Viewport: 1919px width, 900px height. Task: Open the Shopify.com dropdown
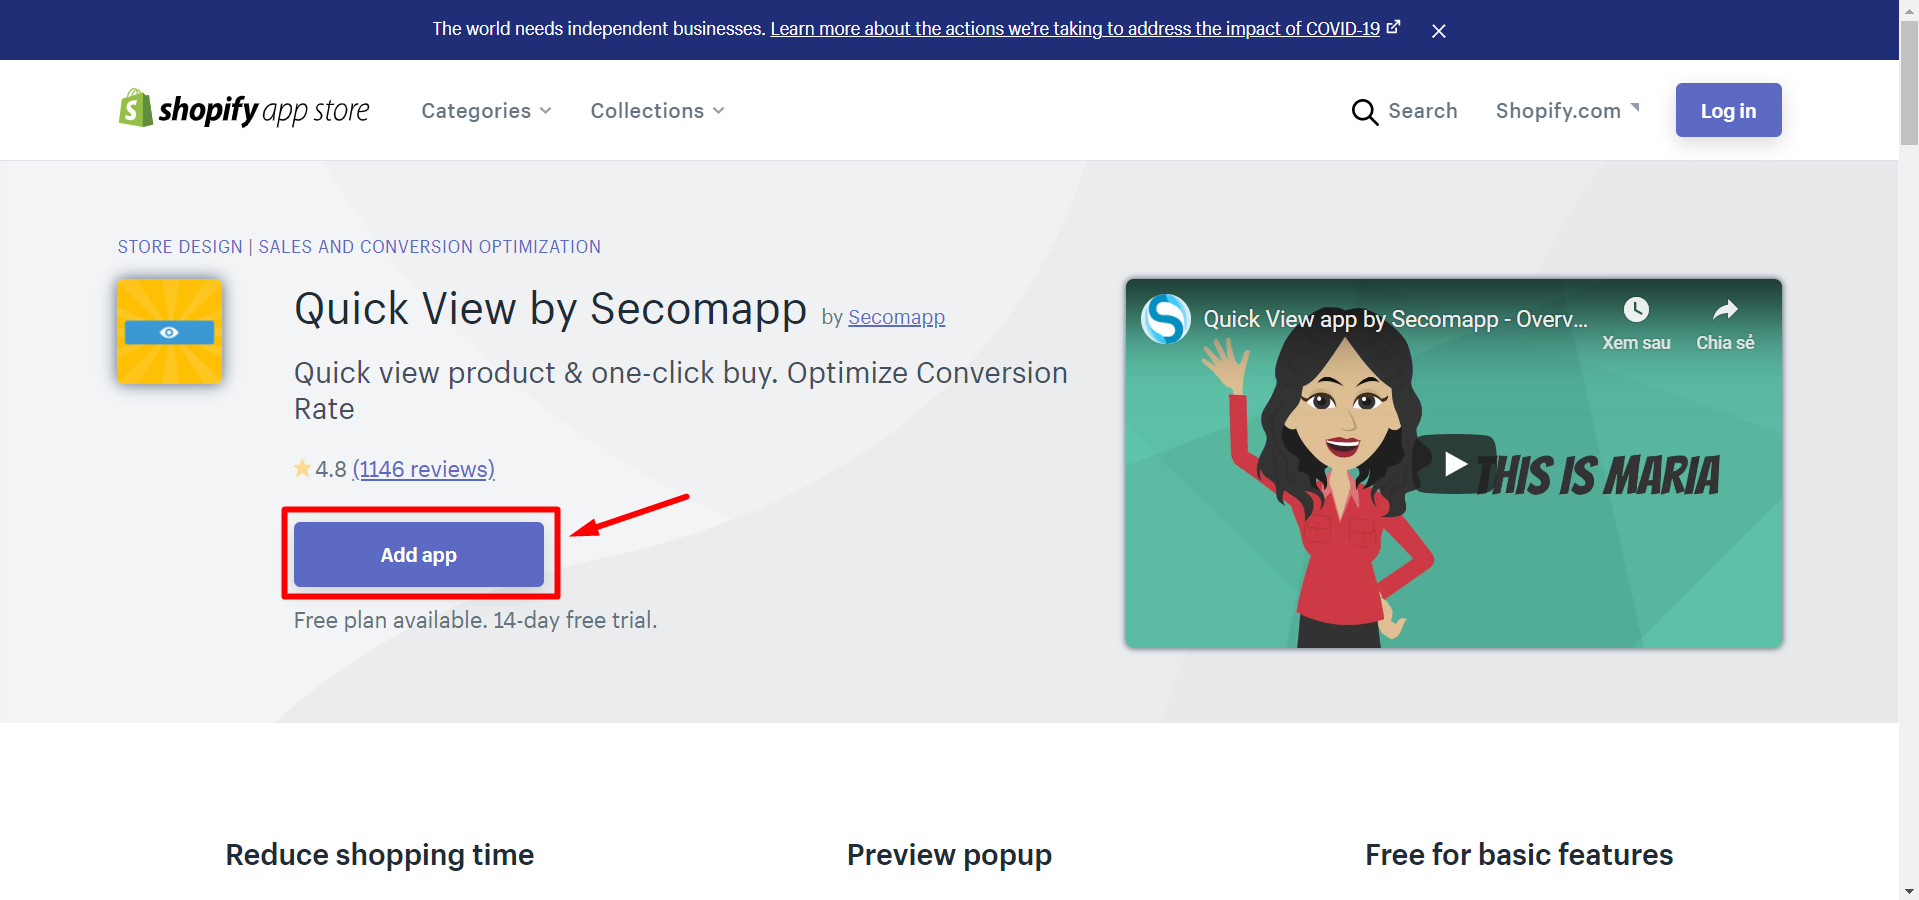click(1567, 111)
